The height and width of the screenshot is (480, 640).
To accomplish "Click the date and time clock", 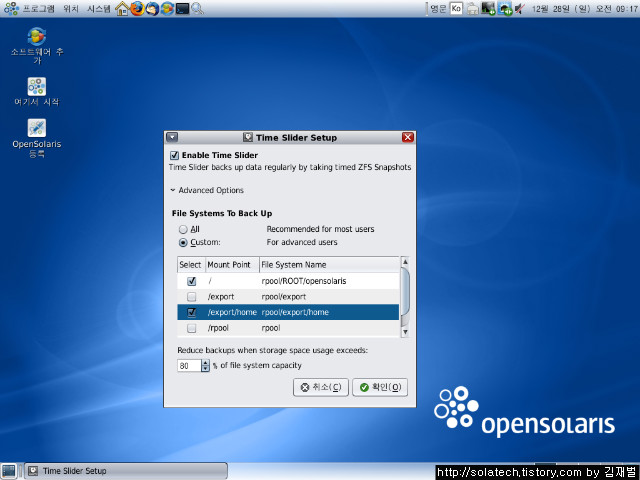I will [x=584, y=9].
